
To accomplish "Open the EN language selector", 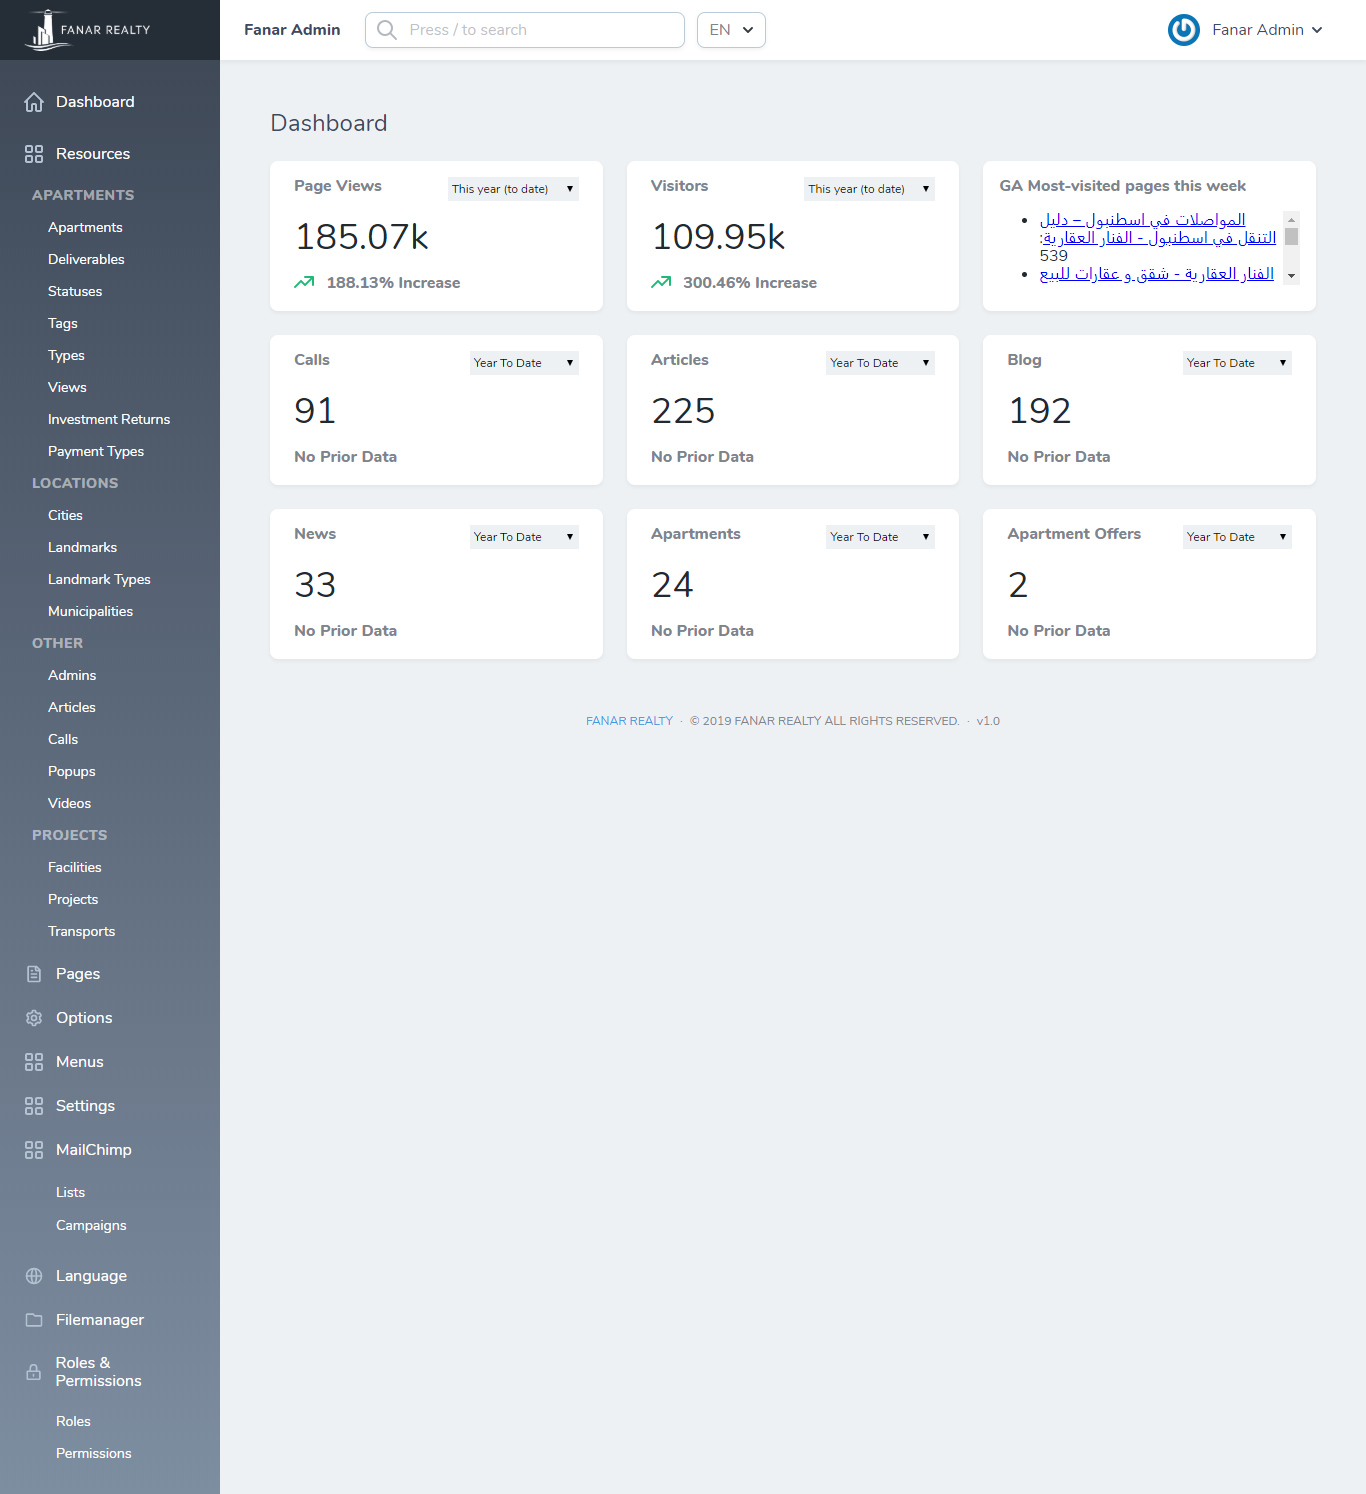I will click(x=731, y=30).
